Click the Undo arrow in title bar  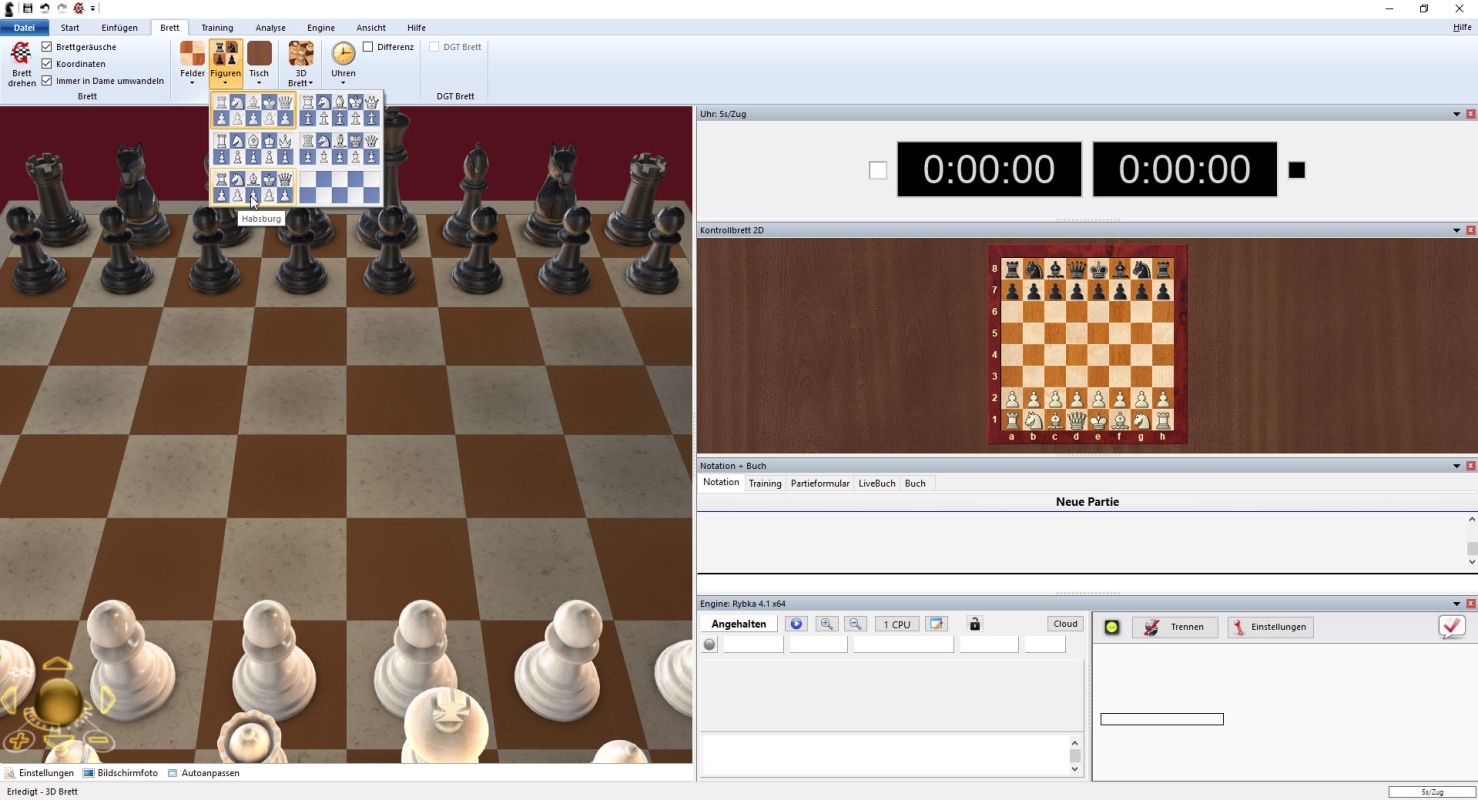(x=45, y=8)
